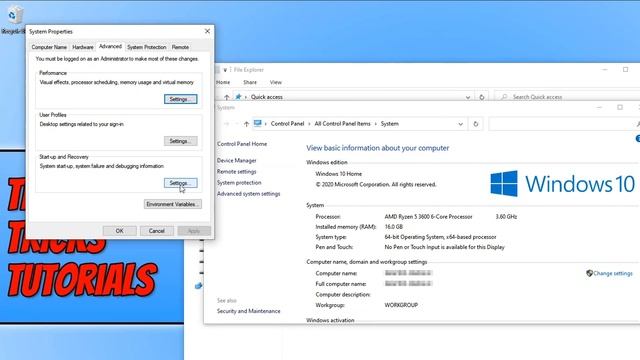Screen dimensions: 640x360
Task: Go up one level in System window
Action: 246,124
